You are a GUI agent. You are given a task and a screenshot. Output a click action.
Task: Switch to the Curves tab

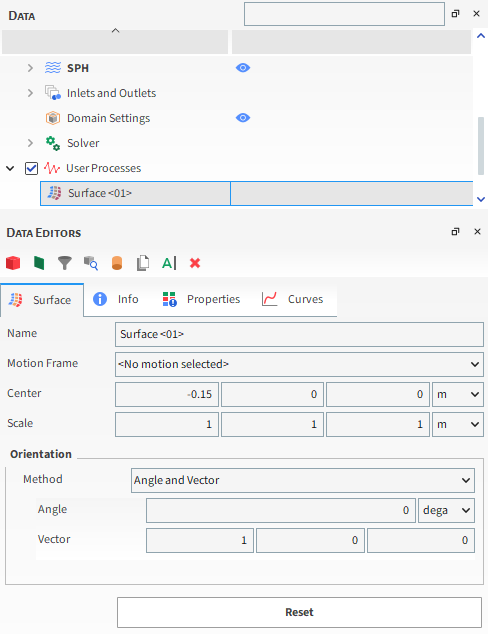[x=293, y=299]
